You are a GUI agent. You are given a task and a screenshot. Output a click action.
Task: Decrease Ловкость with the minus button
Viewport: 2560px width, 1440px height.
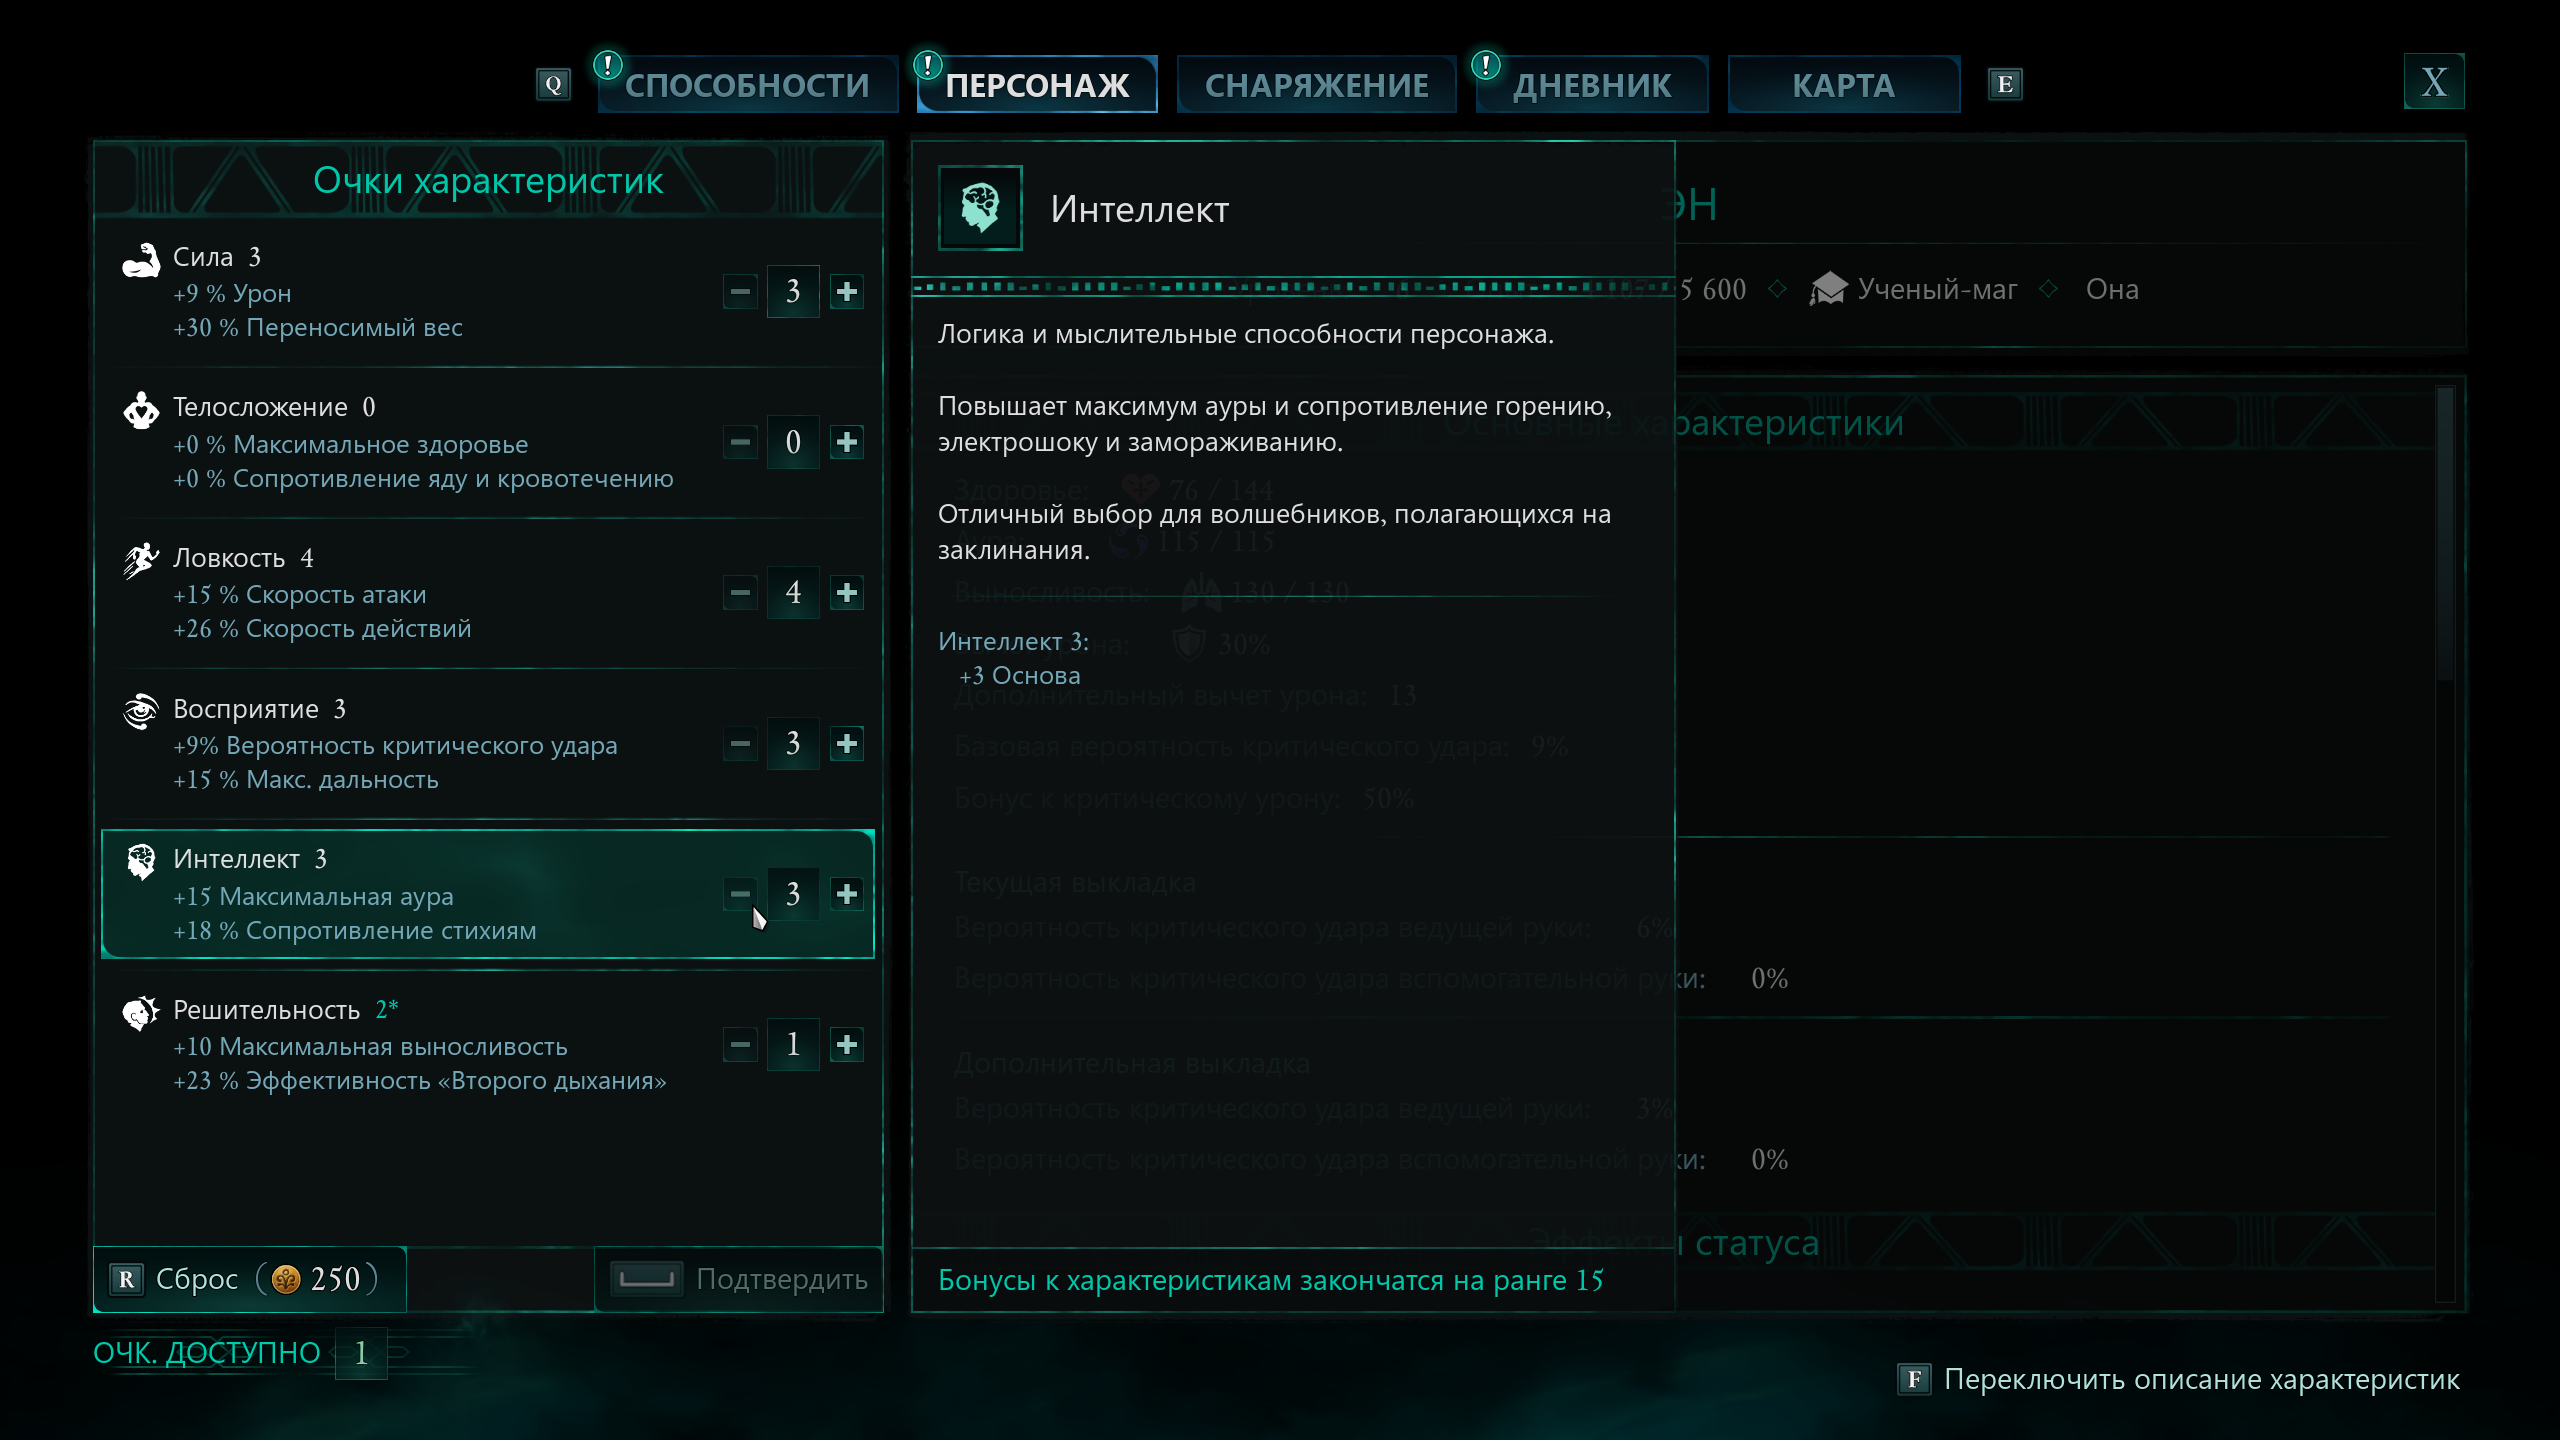(x=740, y=592)
